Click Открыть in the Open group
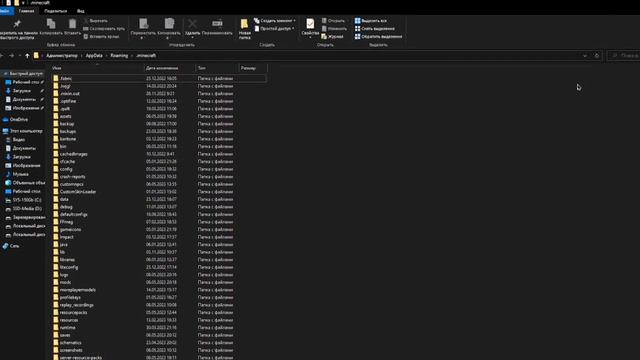Viewport: 640px width, 360px height. click(333, 20)
